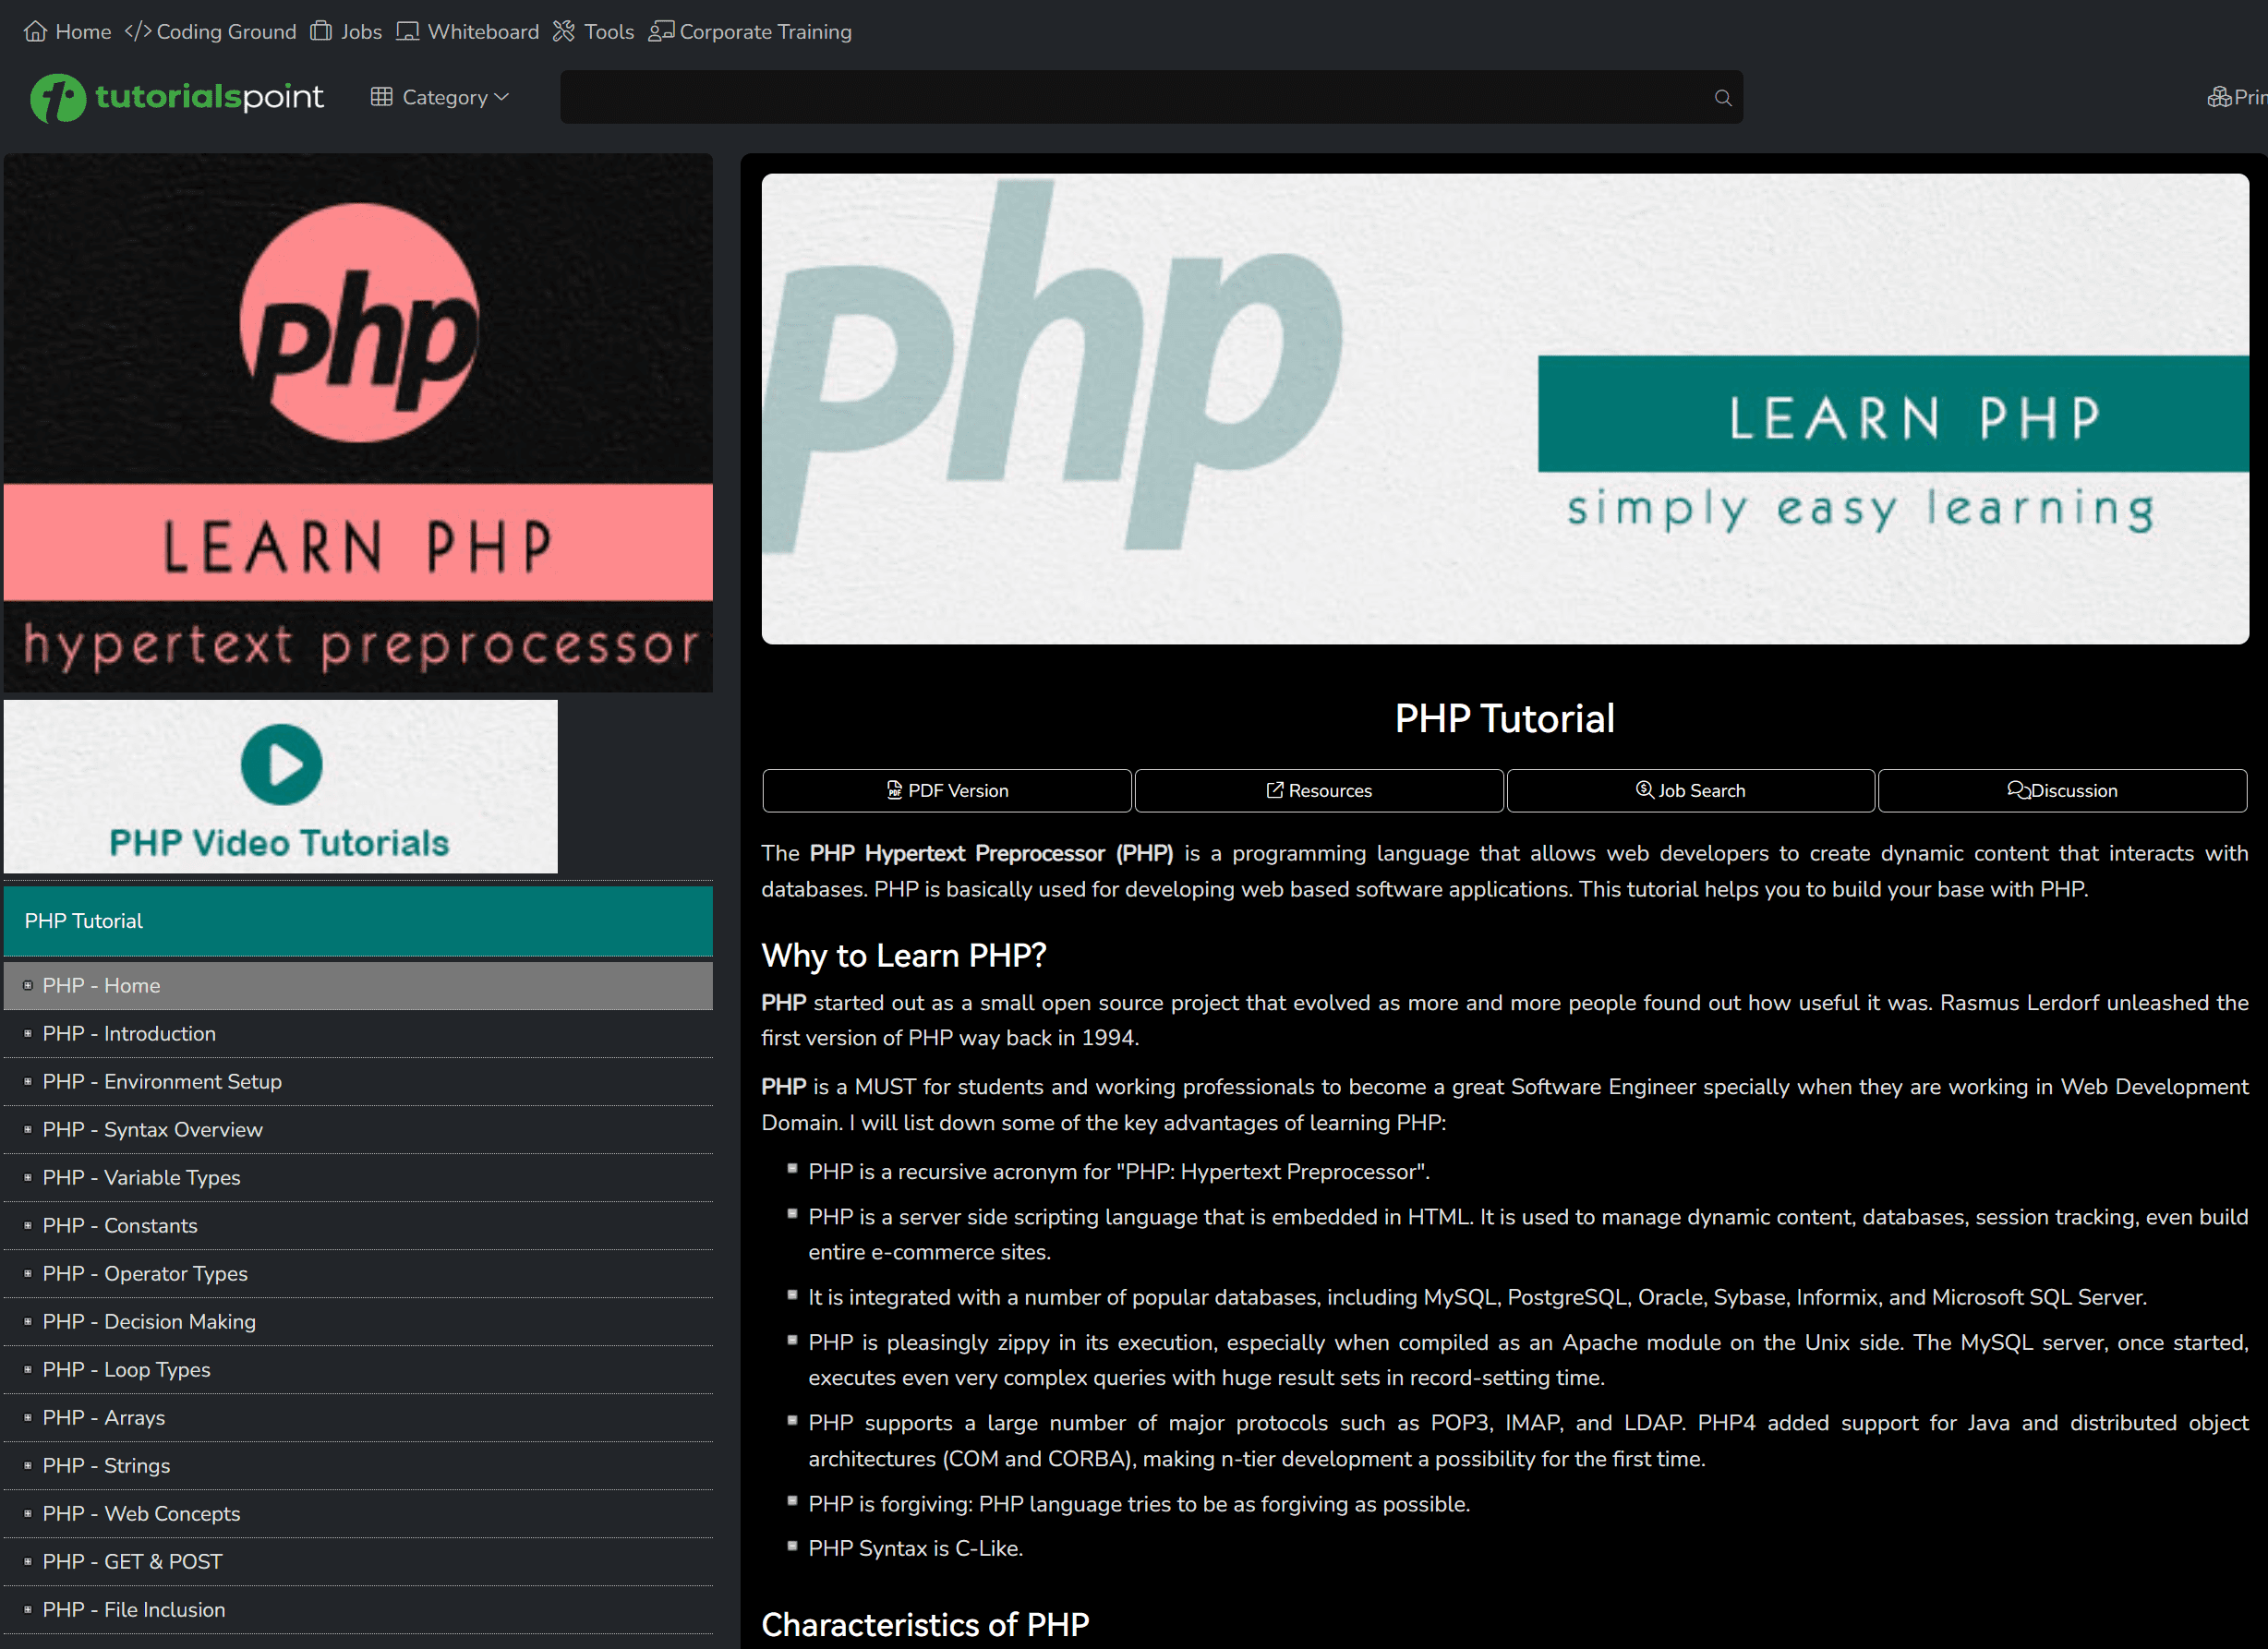The width and height of the screenshot is (2268, 1649).
Task: Select PHP - Introduction in sidebar
Action: tap(129, 1033)
